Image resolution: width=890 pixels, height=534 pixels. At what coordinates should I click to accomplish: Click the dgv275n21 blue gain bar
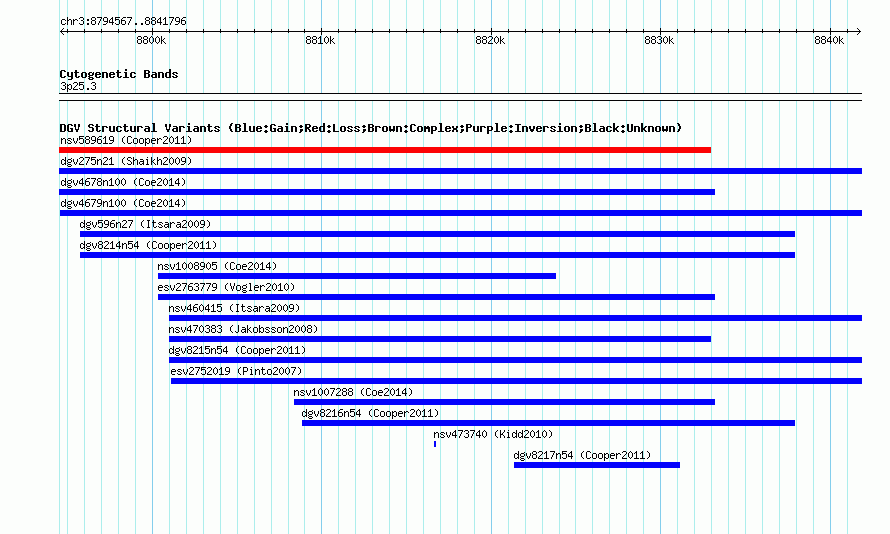point(460,171)
